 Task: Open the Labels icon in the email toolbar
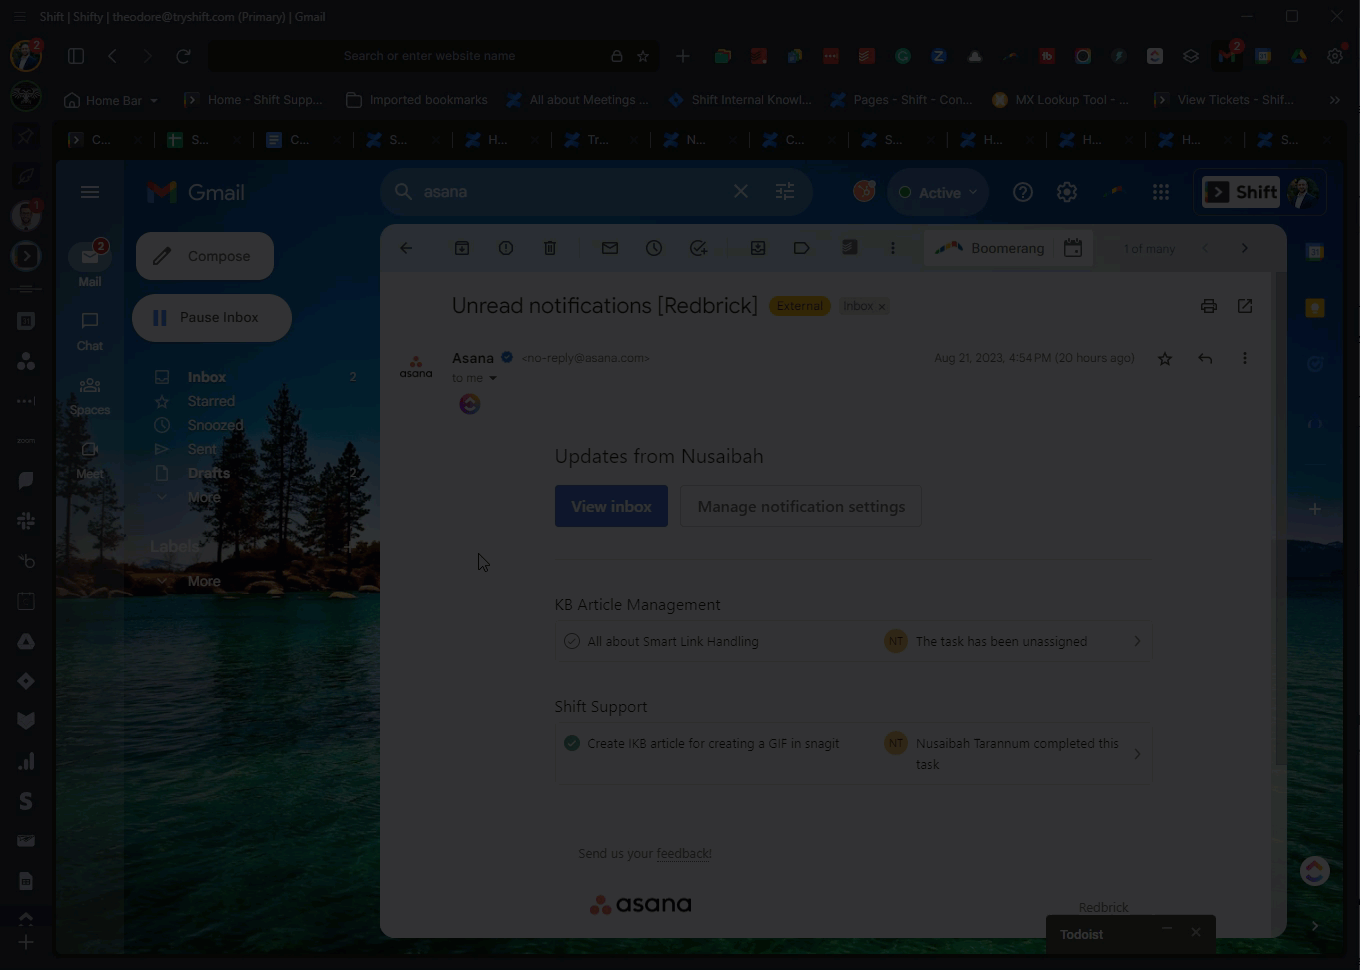coord(802,248)
